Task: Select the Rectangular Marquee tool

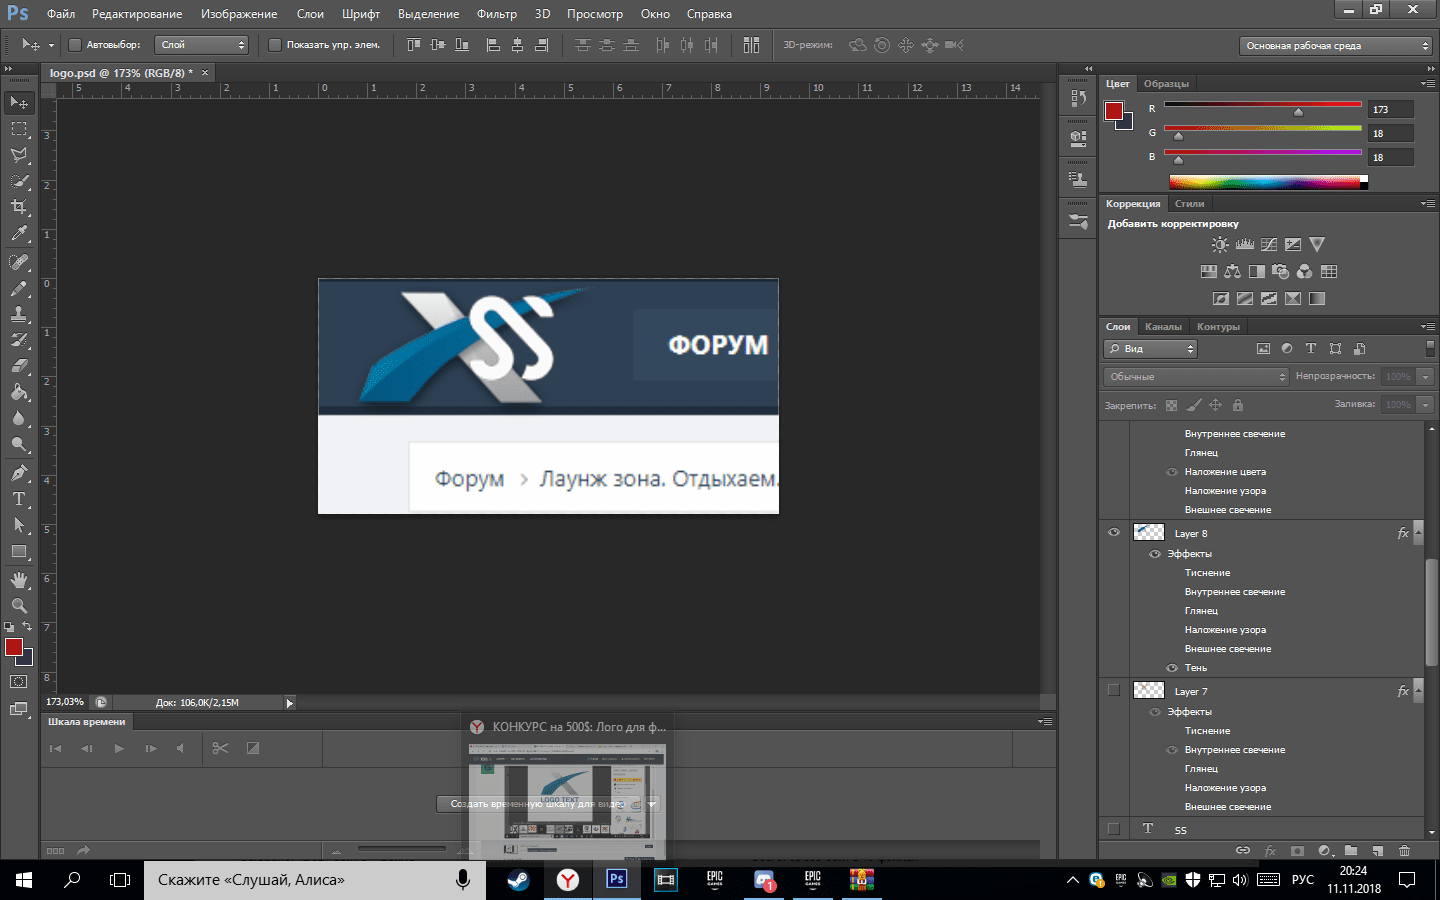Action: pos(19,129)
